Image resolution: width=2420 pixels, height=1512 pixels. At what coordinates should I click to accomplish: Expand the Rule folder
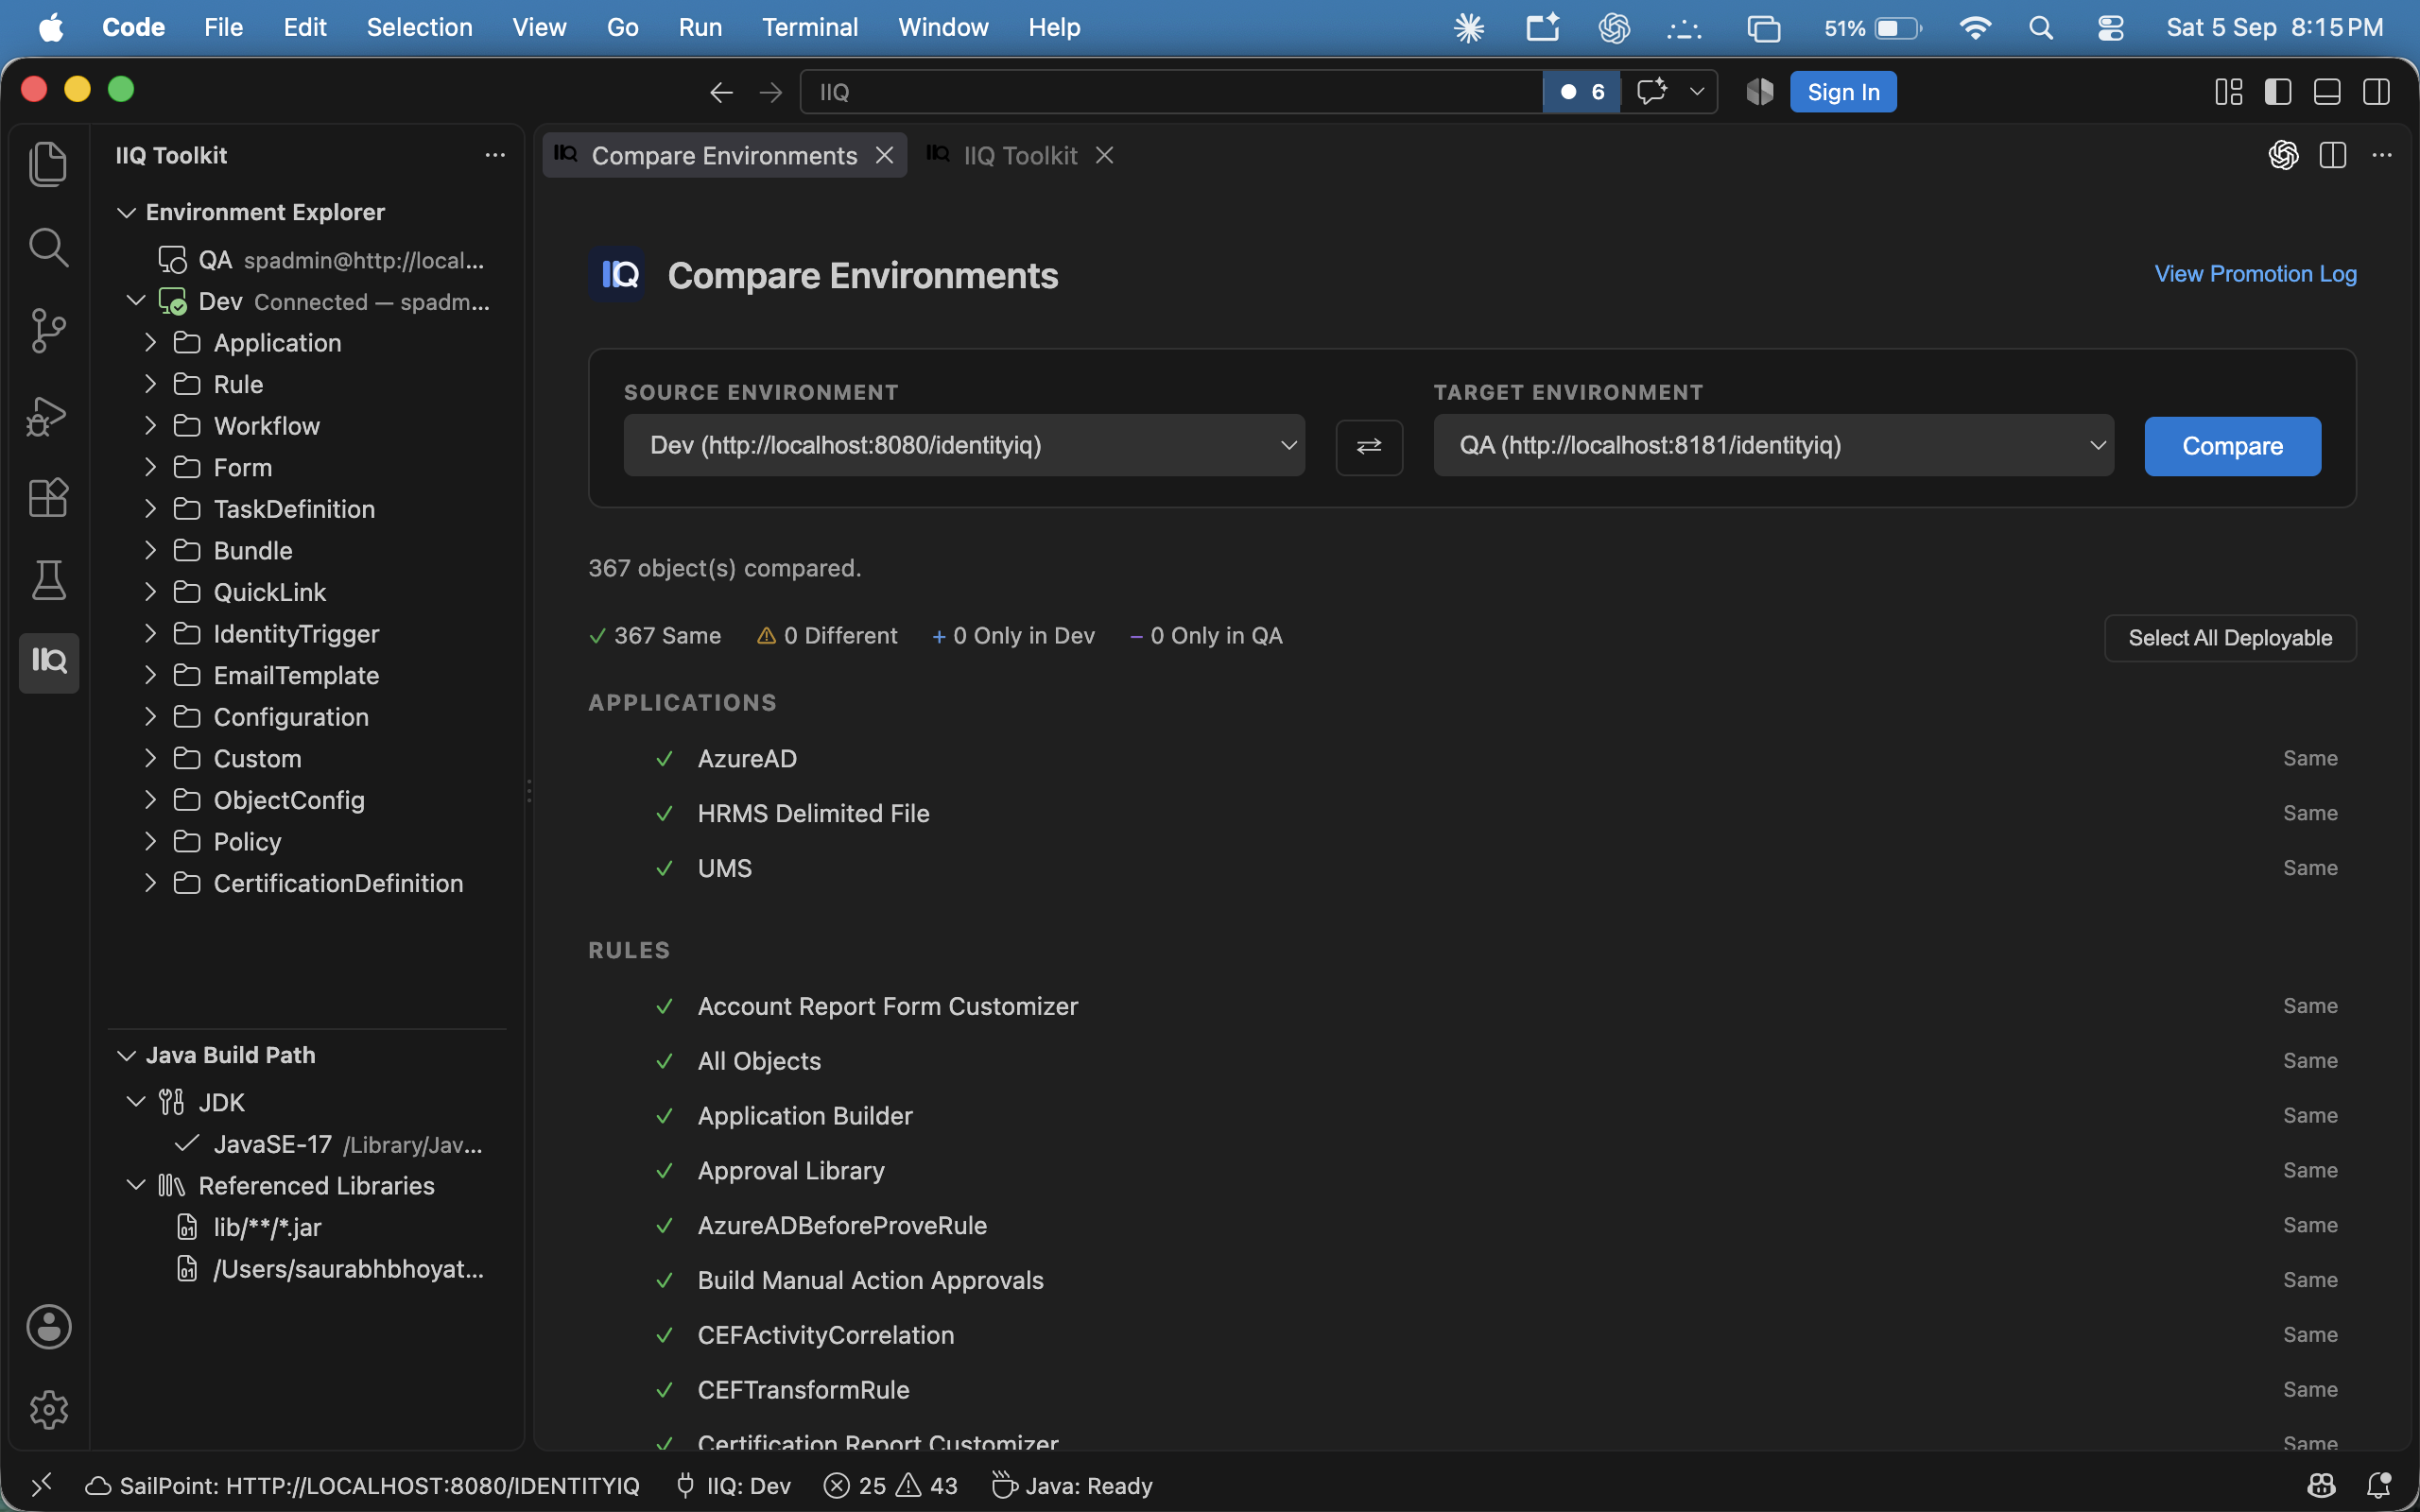pyautogui.click(x=150, y=384)
